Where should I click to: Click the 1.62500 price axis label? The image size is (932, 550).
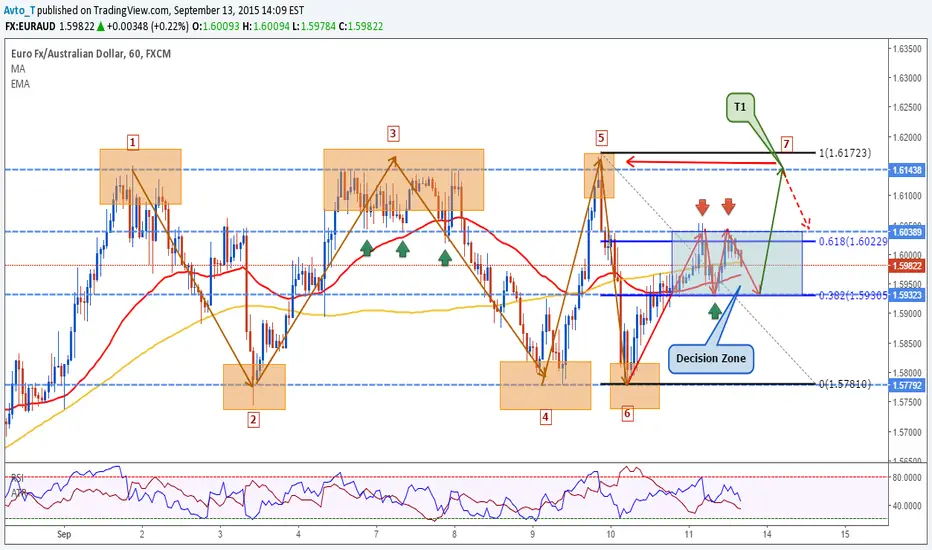(x=907, y=108)
